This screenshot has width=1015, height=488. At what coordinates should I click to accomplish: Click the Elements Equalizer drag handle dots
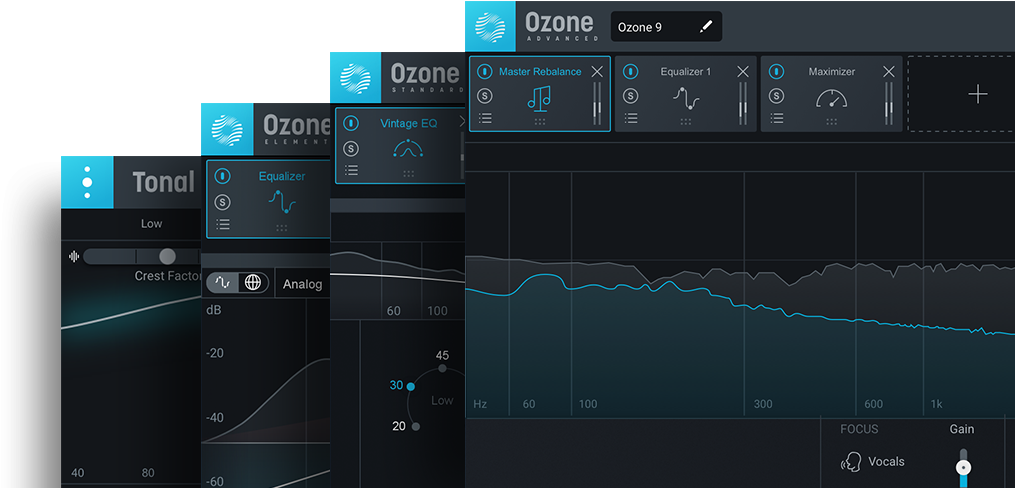(282, 228)
